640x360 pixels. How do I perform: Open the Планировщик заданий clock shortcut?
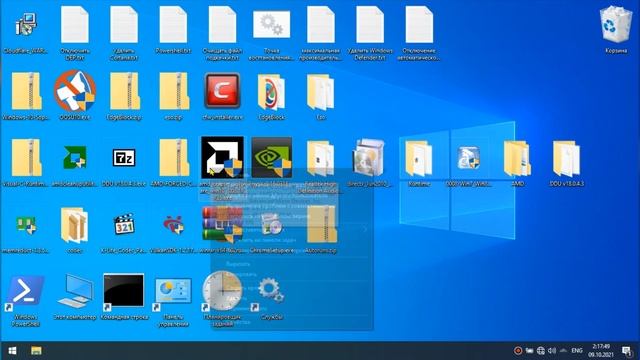222,291
